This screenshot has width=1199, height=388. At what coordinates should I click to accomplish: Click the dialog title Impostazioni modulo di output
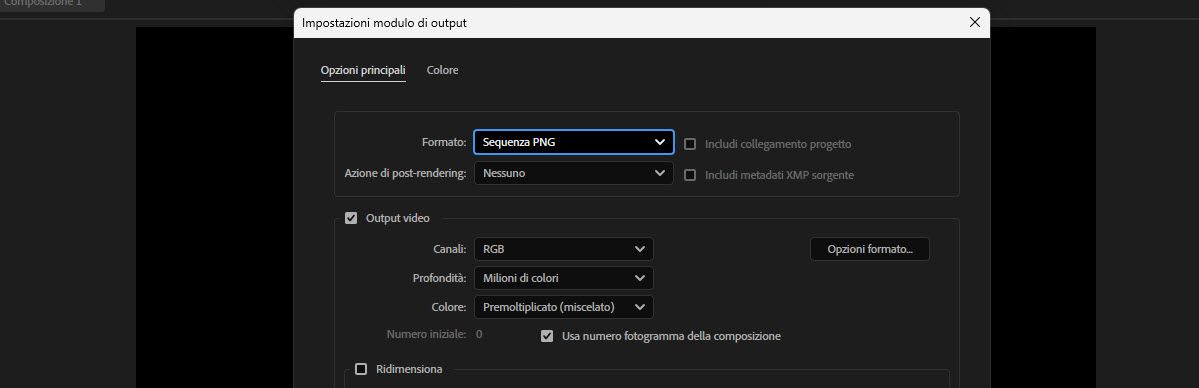tap(385, 23)
